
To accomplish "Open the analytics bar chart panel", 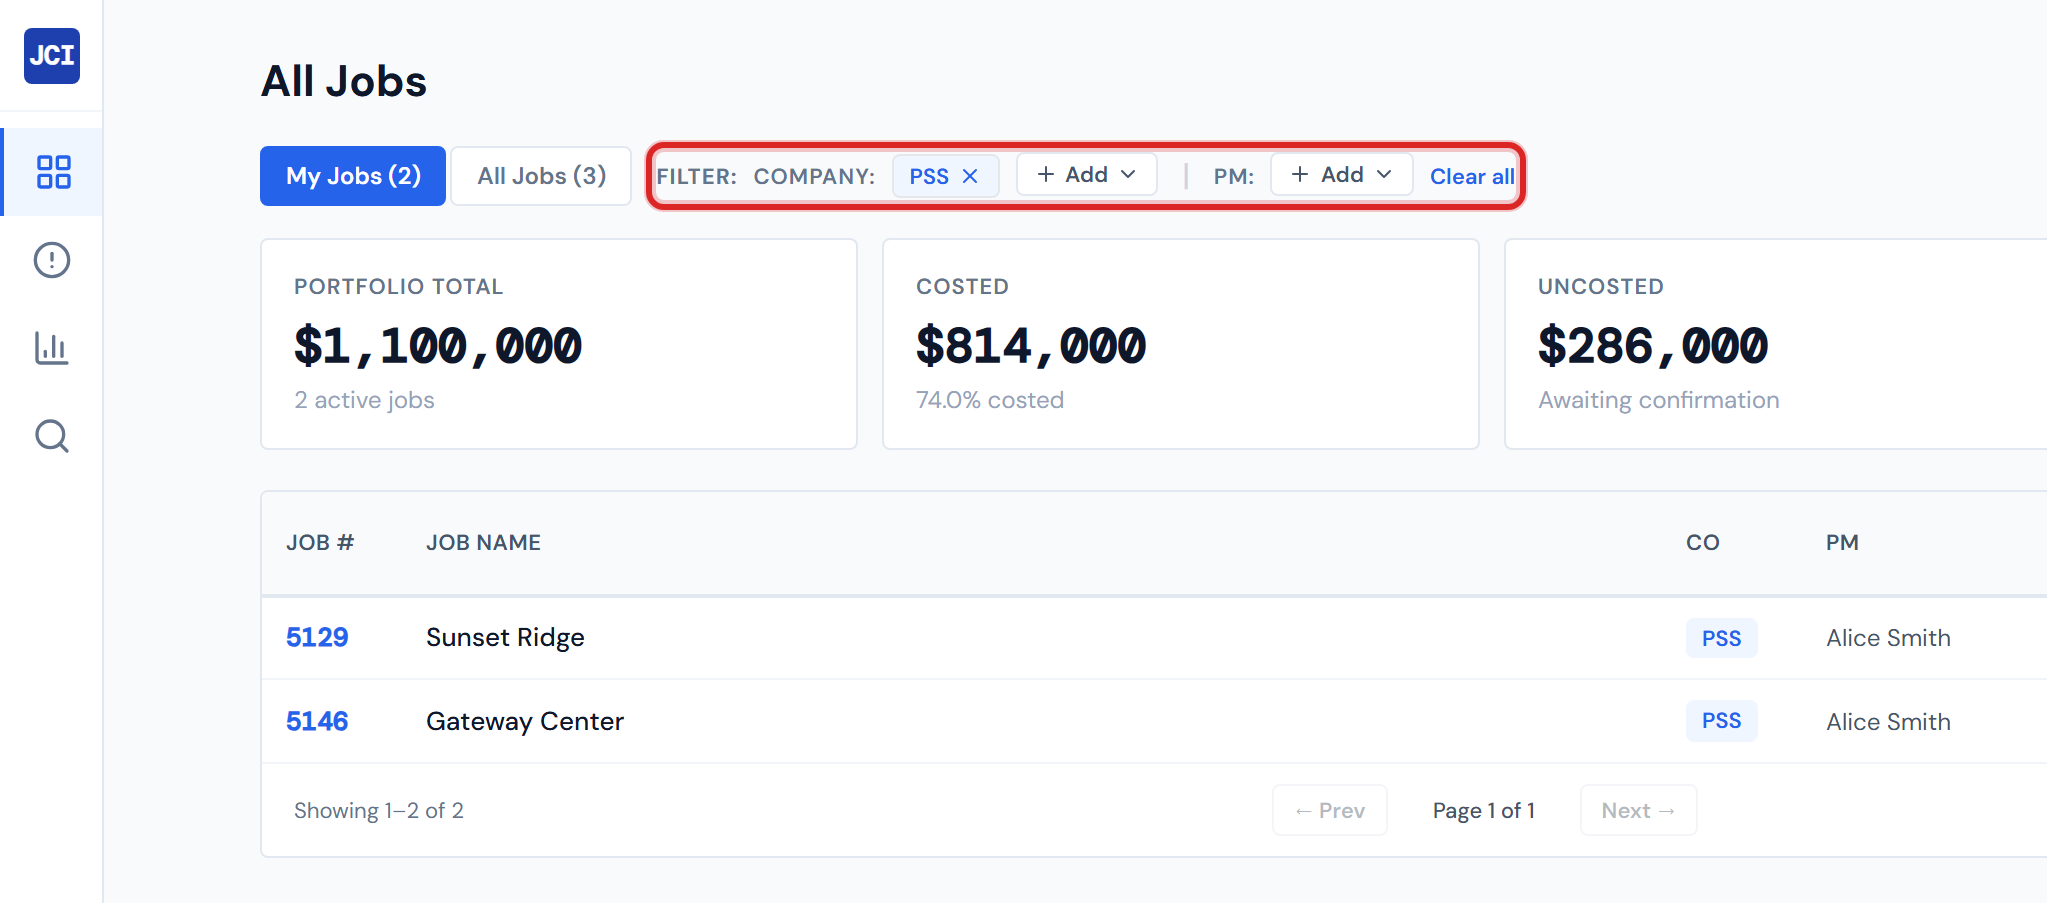I will pyautogui.click(x=51, y=348).
